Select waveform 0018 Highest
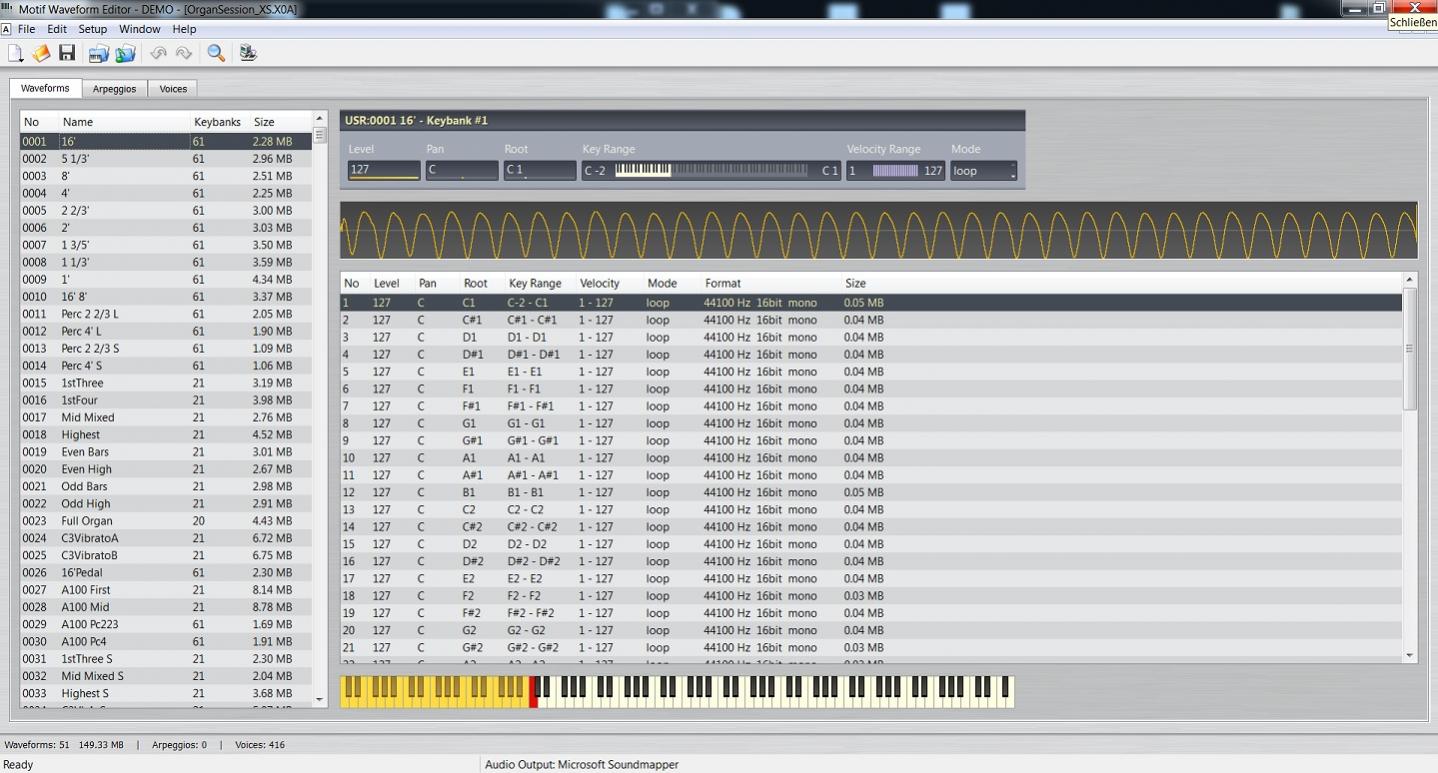 click(x=166, y=435)
